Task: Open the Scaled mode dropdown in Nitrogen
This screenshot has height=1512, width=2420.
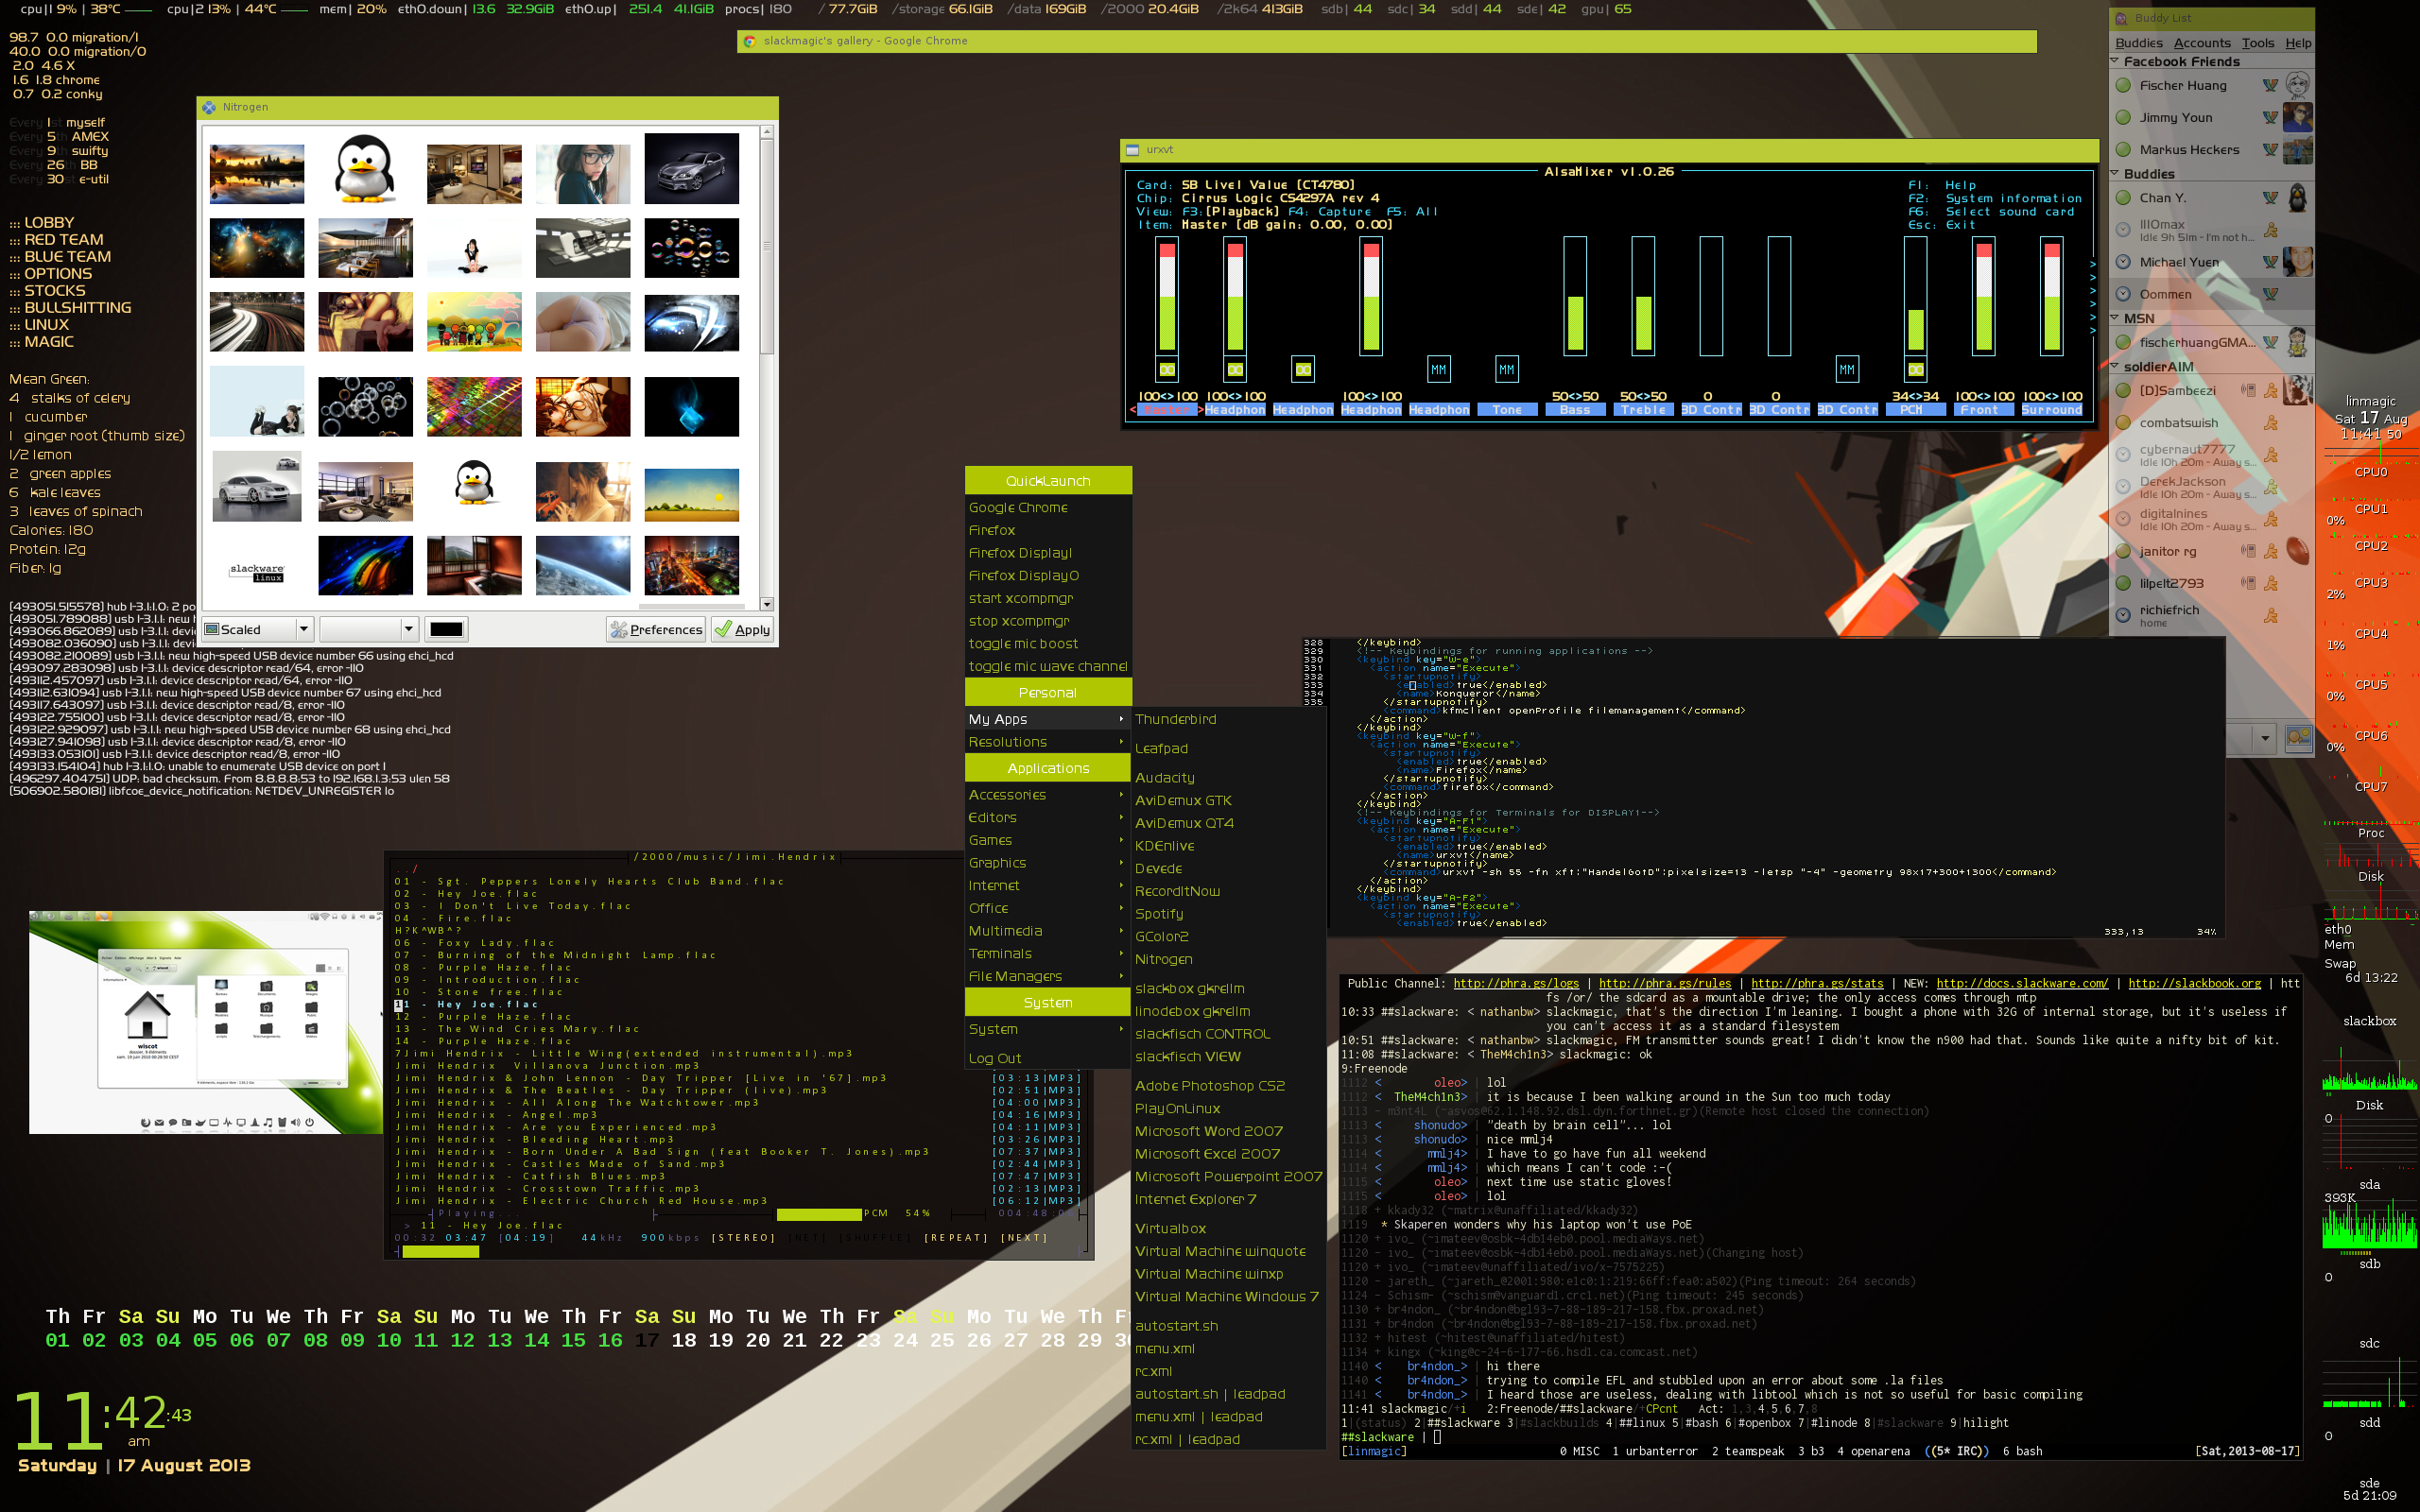Action: pos(259,629)
